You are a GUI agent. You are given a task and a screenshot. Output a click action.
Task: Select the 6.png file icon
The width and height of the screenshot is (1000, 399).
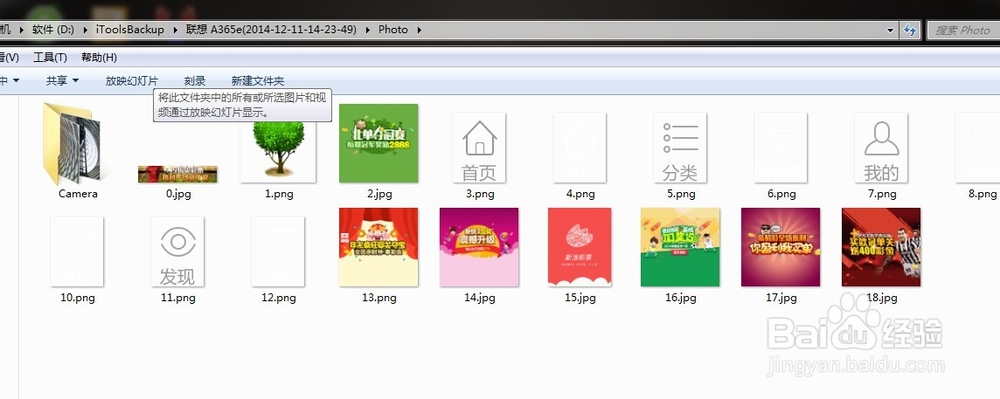pyautogui.click(x=780, y=147)
